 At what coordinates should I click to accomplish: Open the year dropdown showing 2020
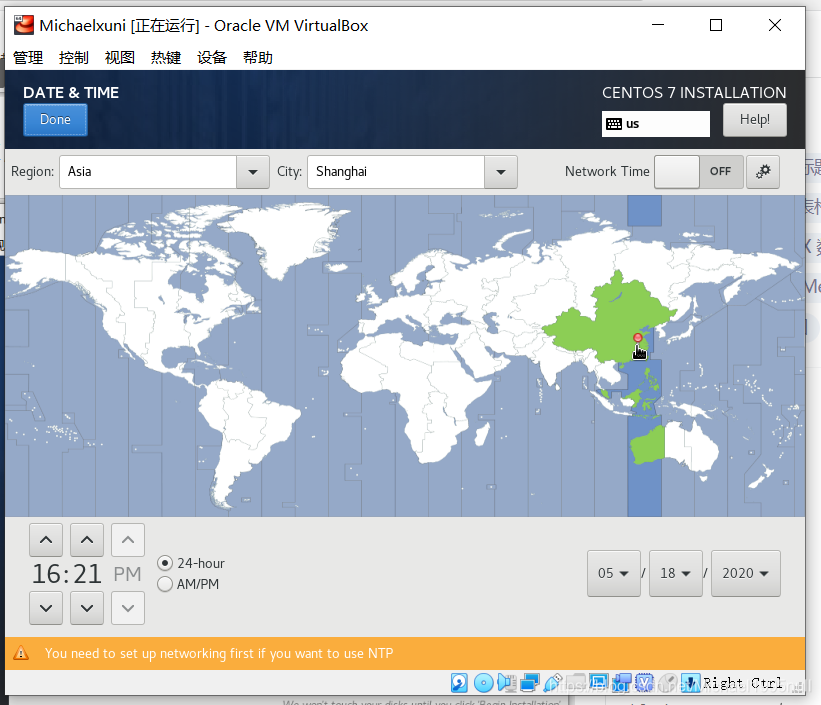click(x=746, y=573)
